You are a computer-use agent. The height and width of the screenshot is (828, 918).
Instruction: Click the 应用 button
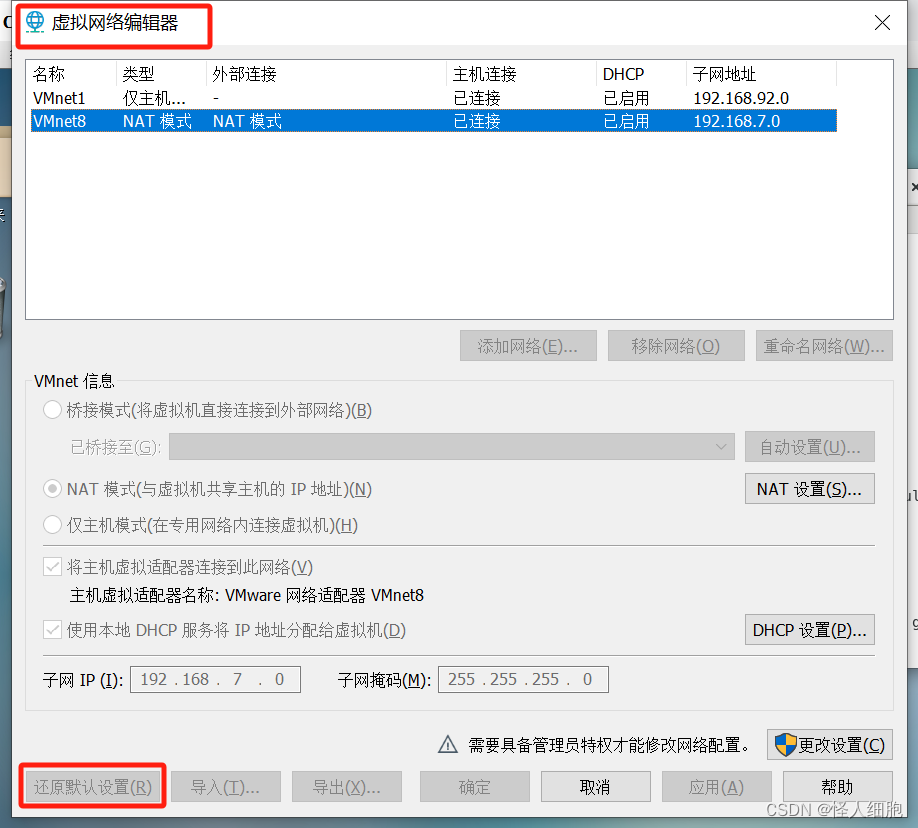[x=716, y=786]
